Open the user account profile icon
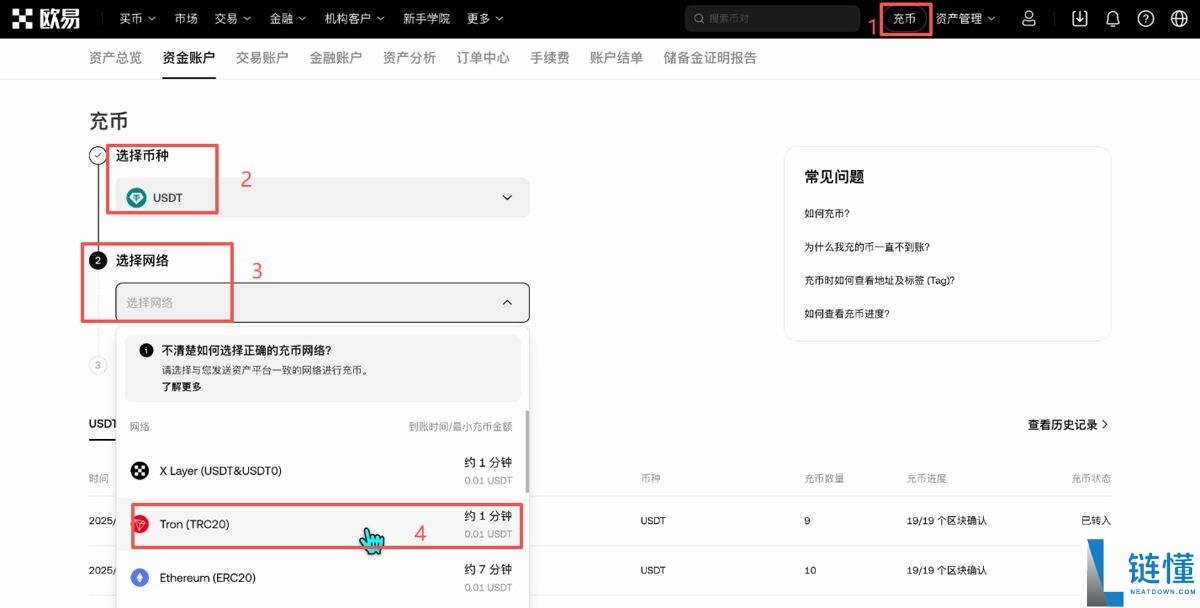Screen dimensions: 1200x608 coord(1028,18)
